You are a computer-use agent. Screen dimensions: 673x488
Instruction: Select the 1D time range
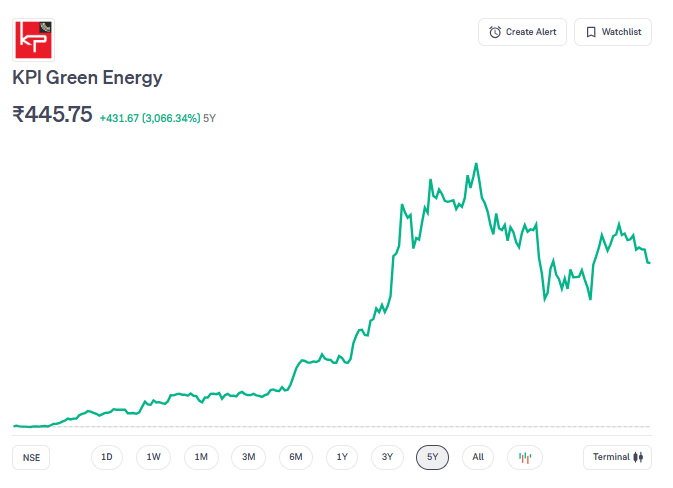tap(106, 457)
